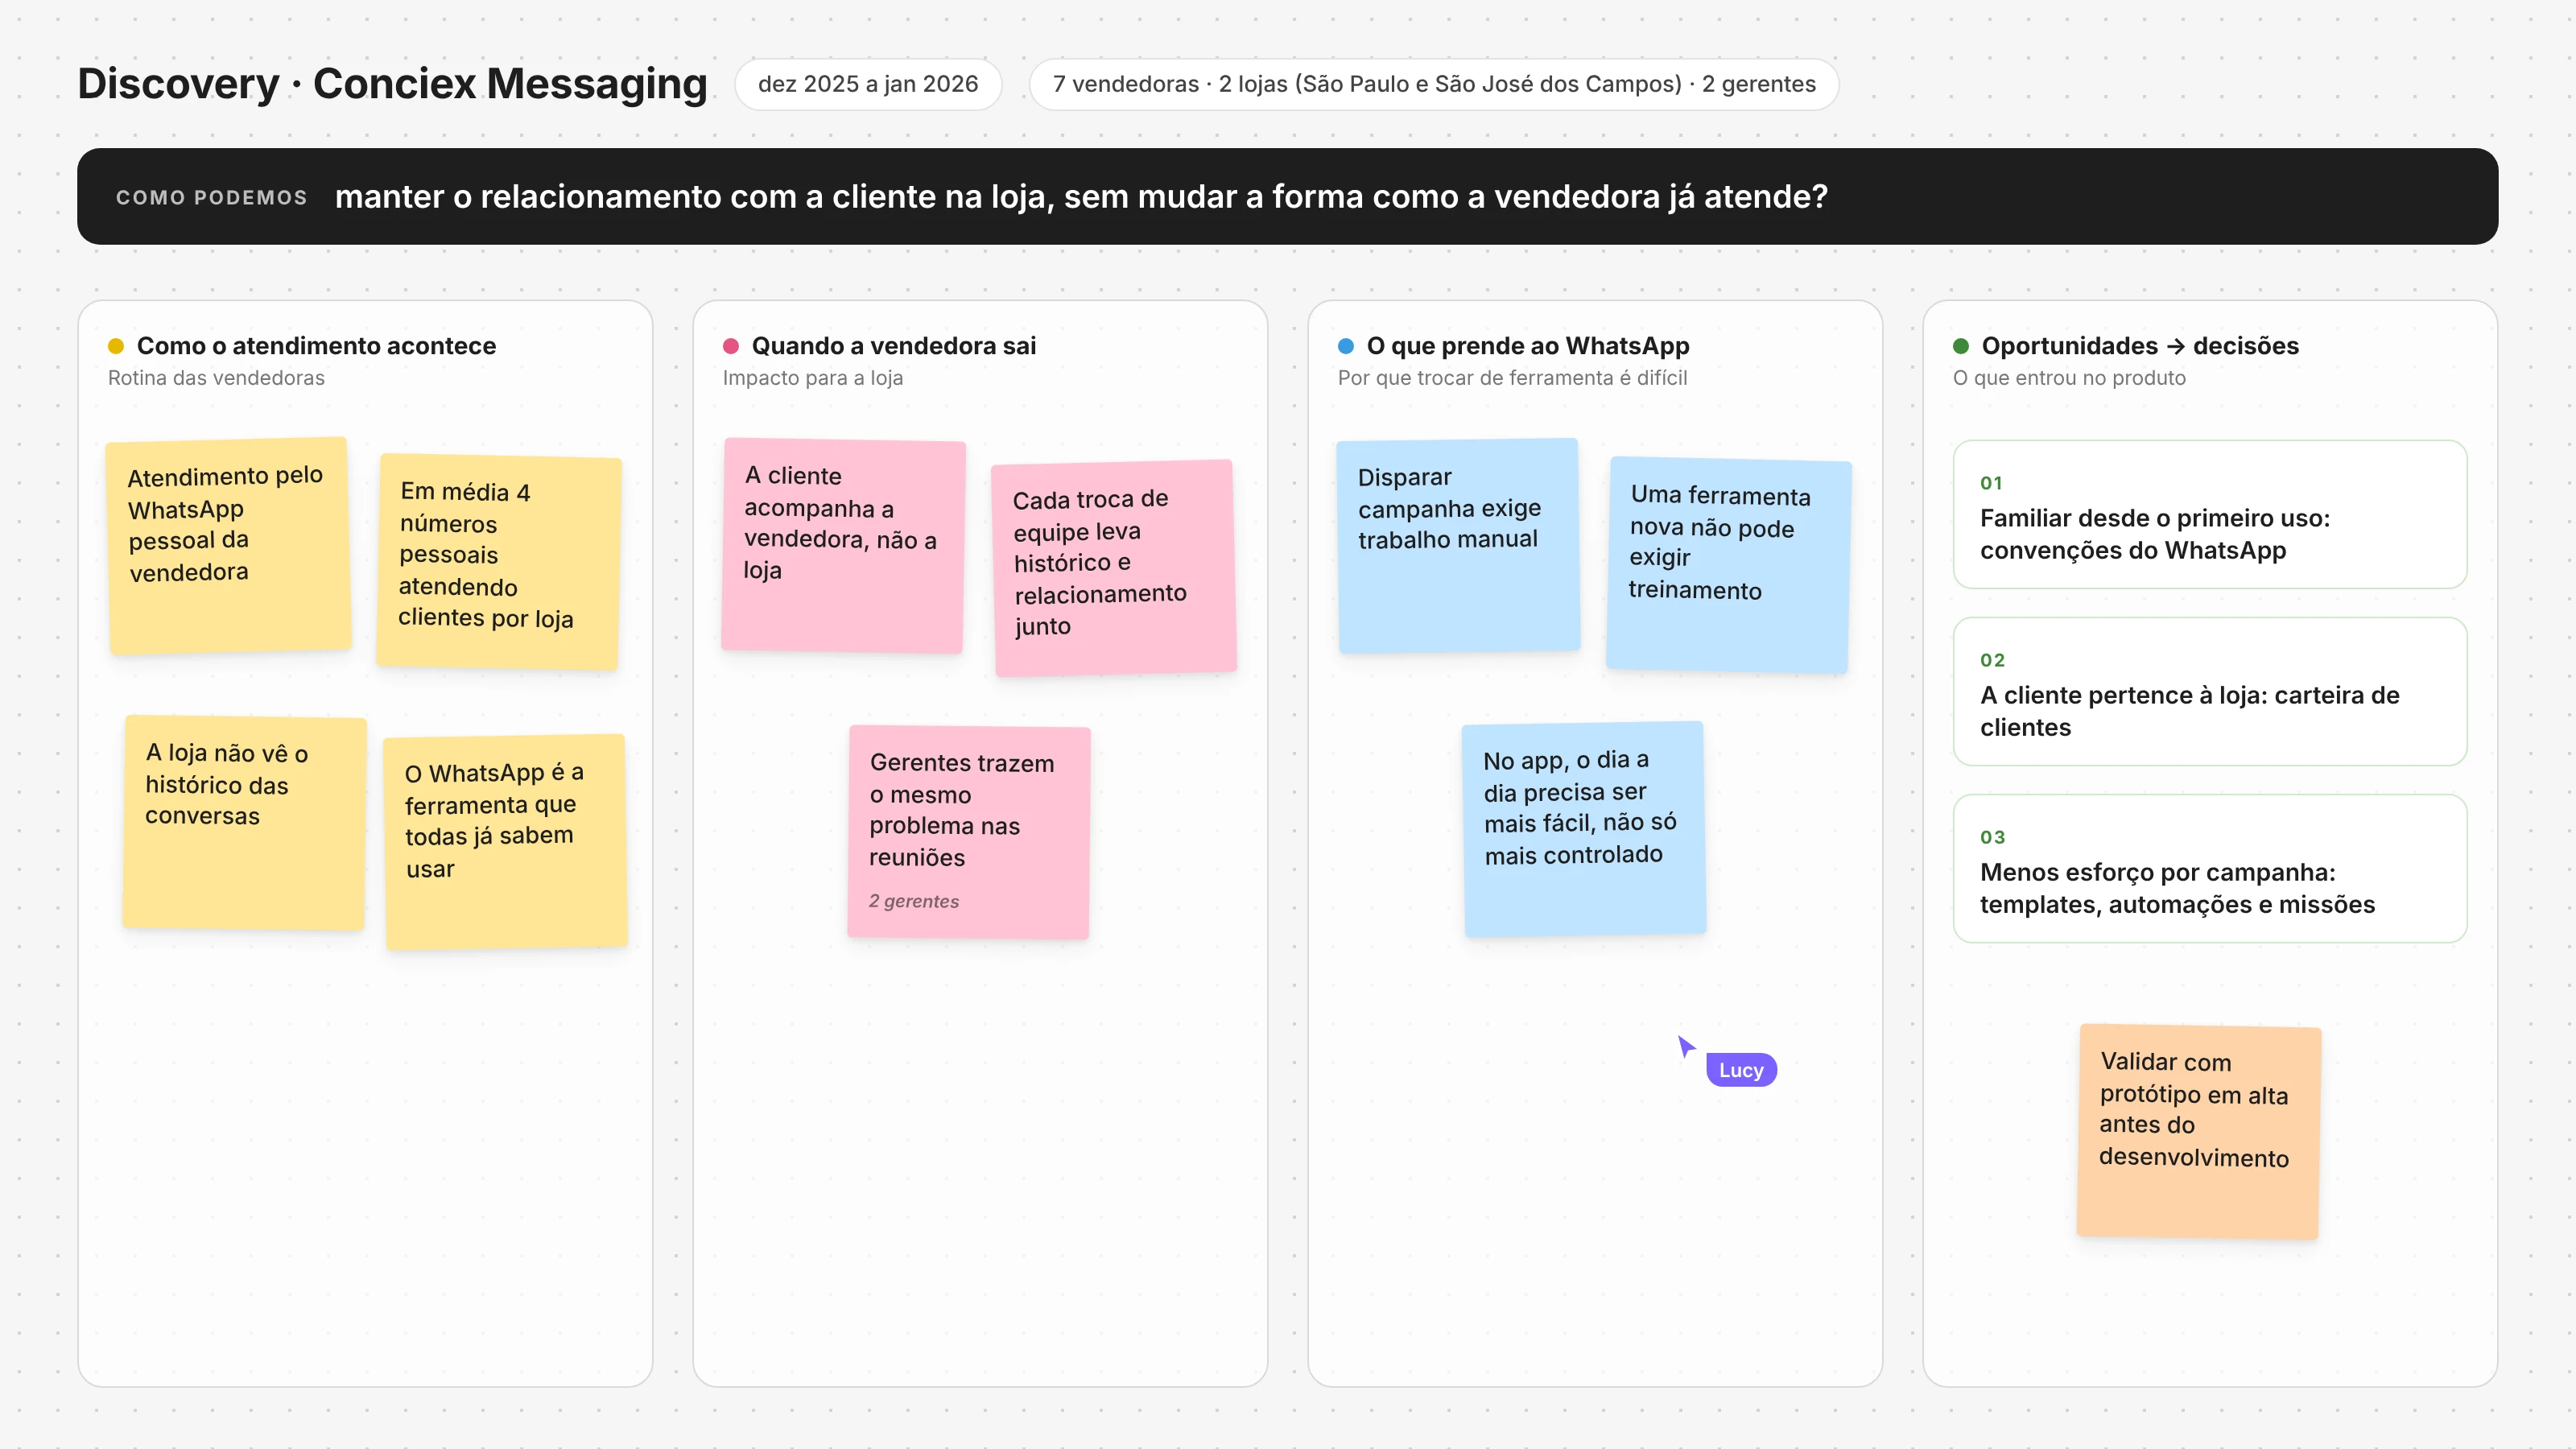Screen dimensions: 2576x1449
Task: Select sticky note Atendimento pelo WhatsApp pessoal
Action: point(229,546)
